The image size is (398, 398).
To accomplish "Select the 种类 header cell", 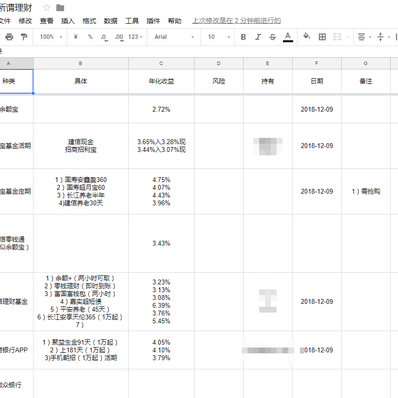I will pyautogui.click(x=16, y=81).
